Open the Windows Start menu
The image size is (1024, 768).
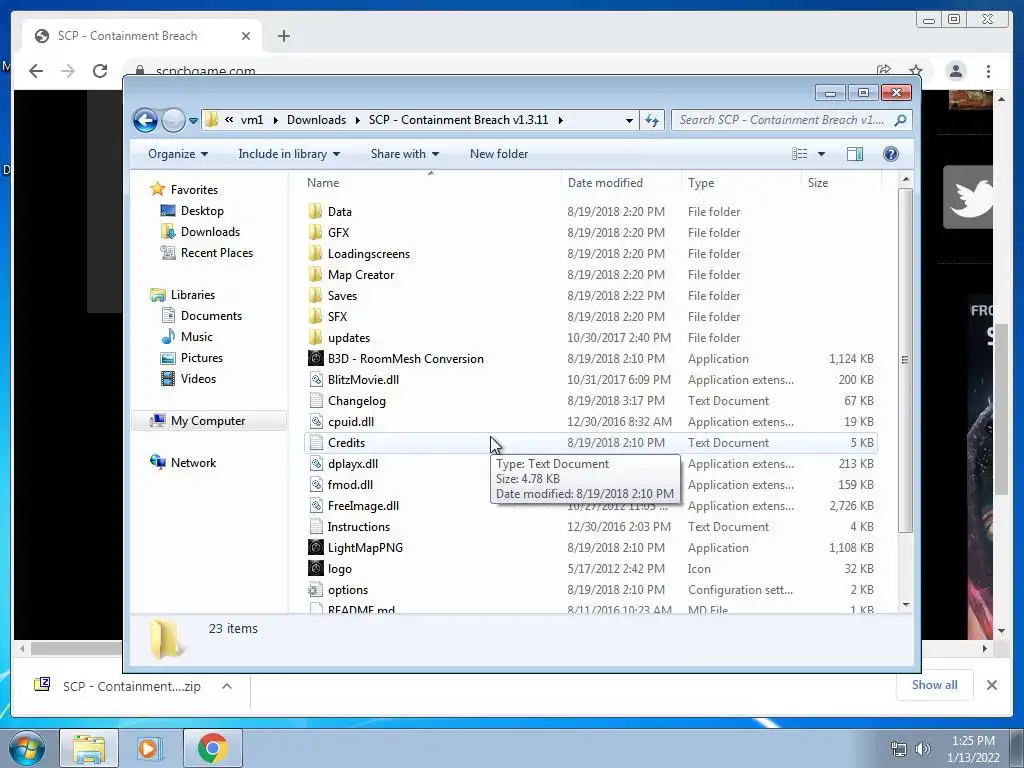[x=26, y=748]
